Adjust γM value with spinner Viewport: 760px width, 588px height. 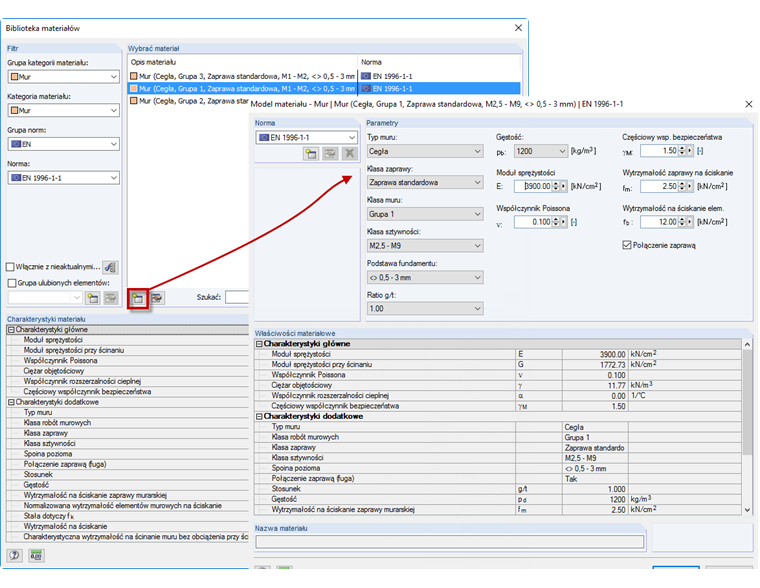pos(682,151)
